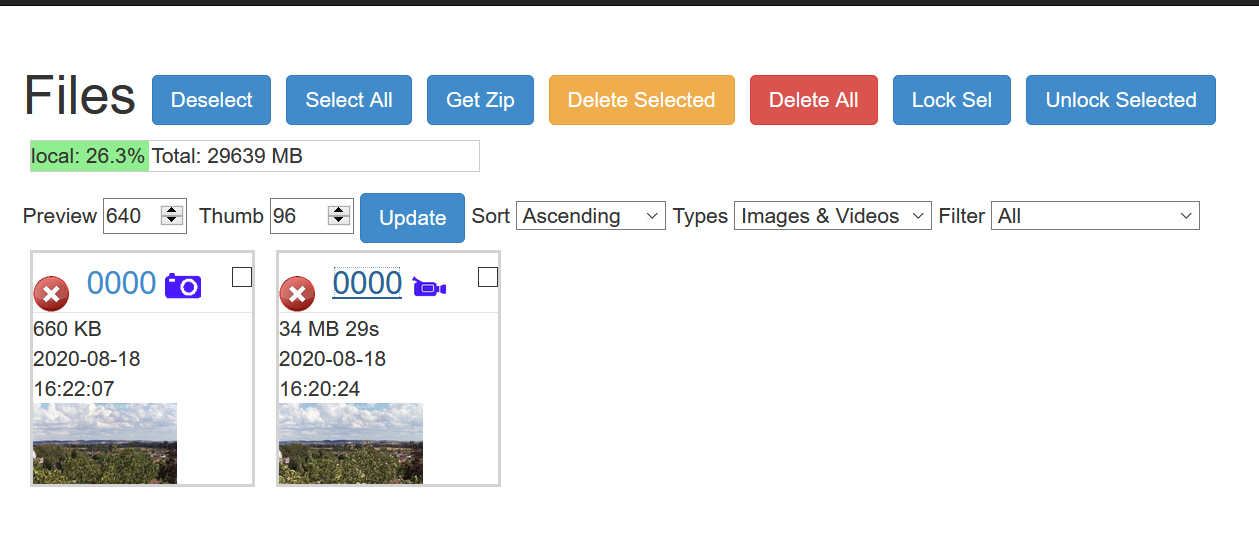Image resolution: width=1259 pixels, height=534 pixels.
Task: Open the Sort dropdown showing Ascending
Action: point(591,216)
